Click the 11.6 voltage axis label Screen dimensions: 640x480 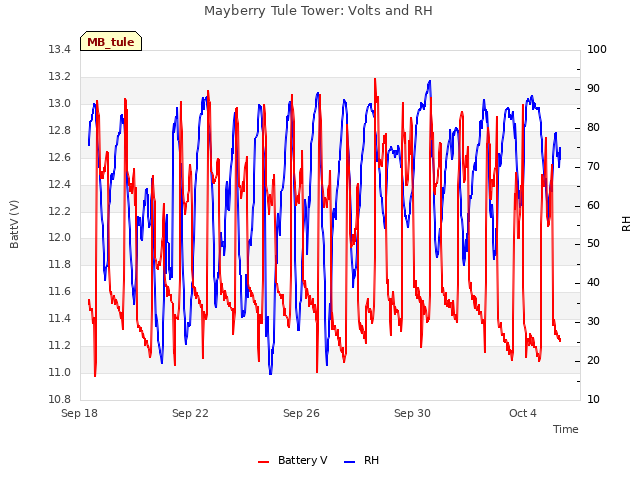click(x=60, y=291)
